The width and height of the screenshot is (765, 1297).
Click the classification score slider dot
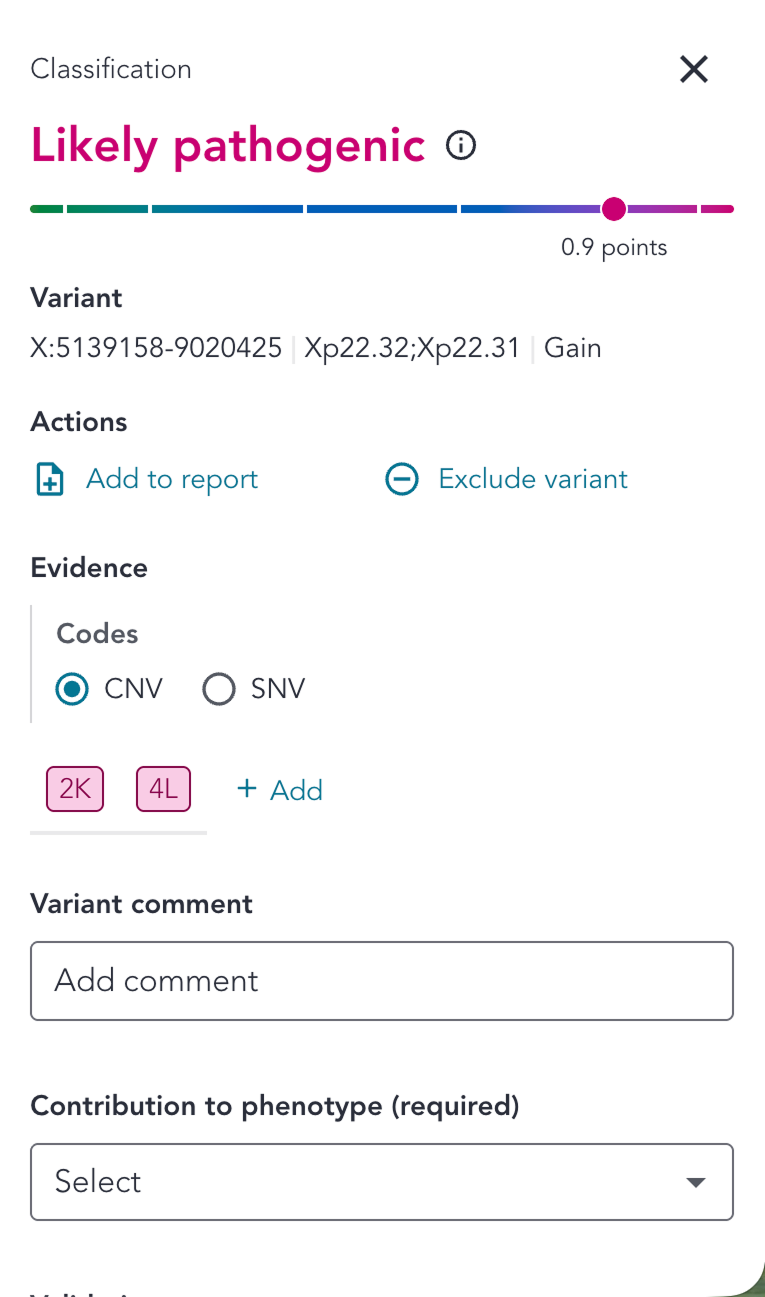[x=614, y=209]
